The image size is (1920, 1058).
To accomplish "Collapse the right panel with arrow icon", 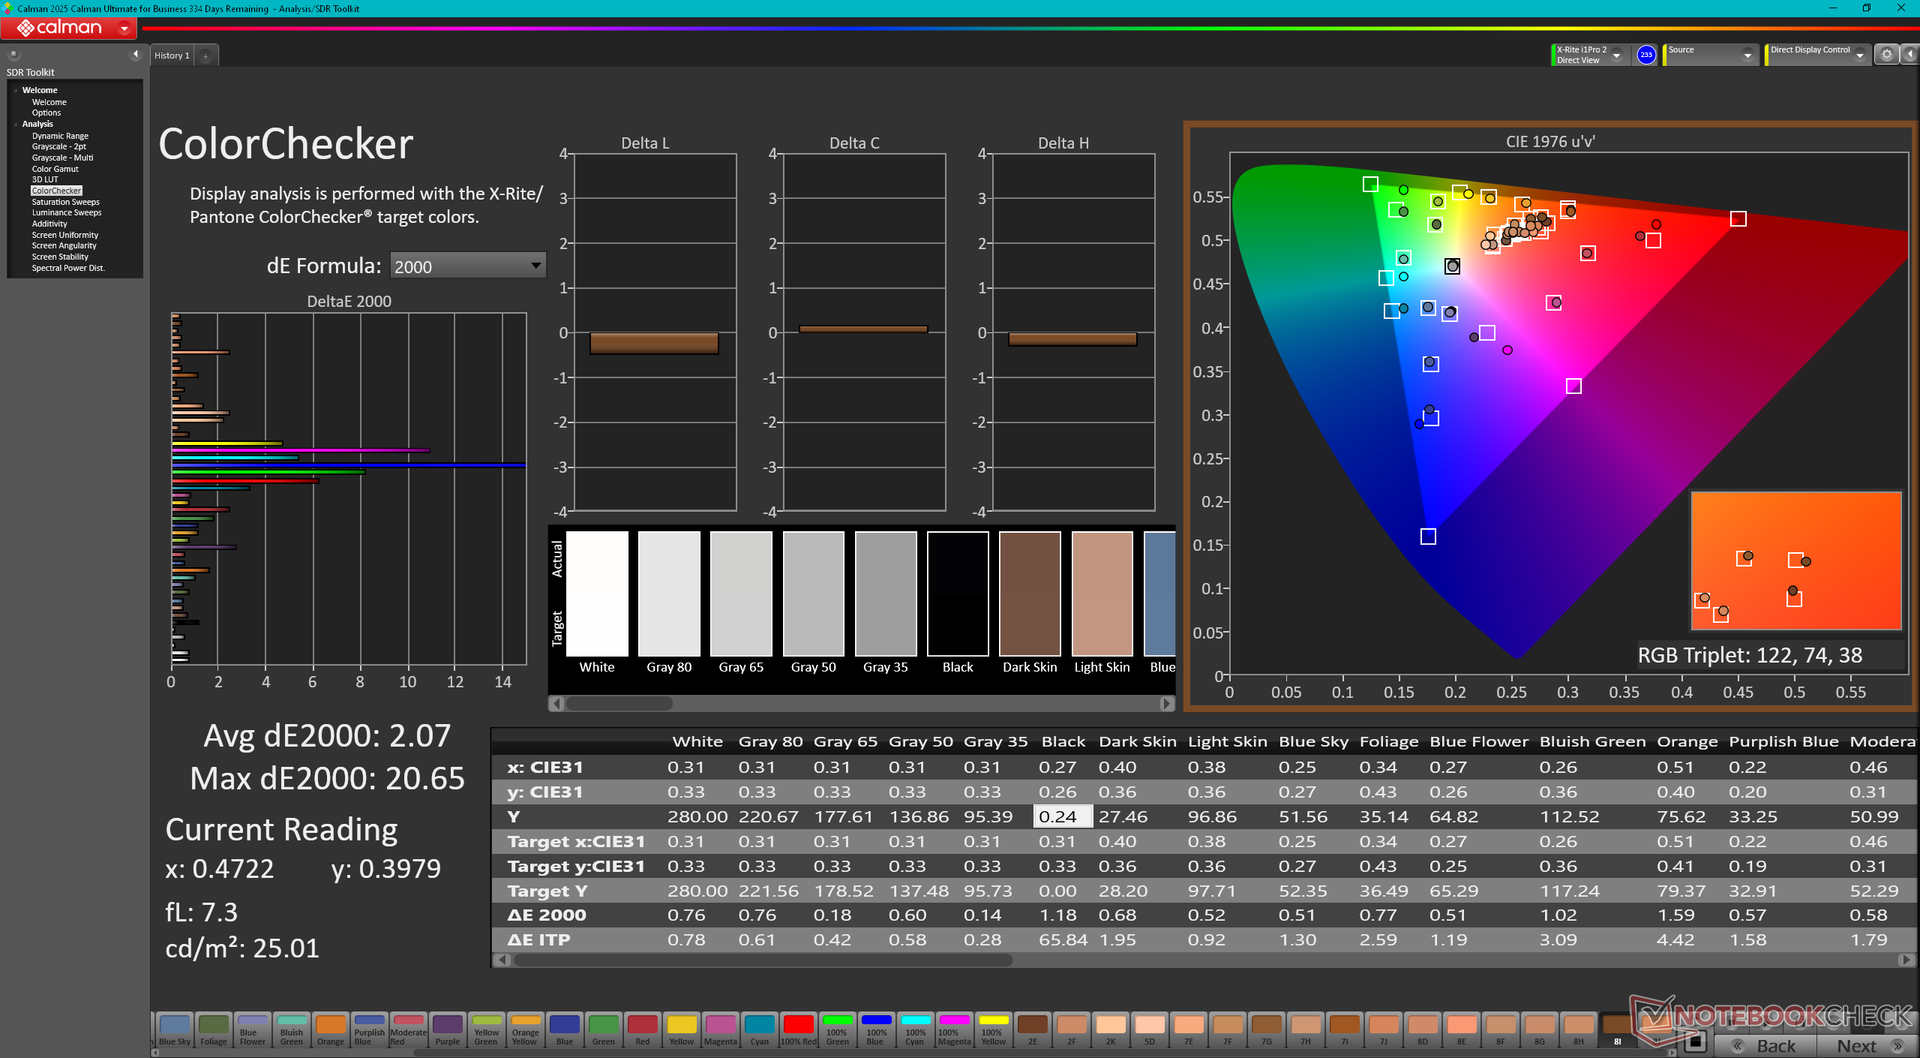I will click(1908, 55).
